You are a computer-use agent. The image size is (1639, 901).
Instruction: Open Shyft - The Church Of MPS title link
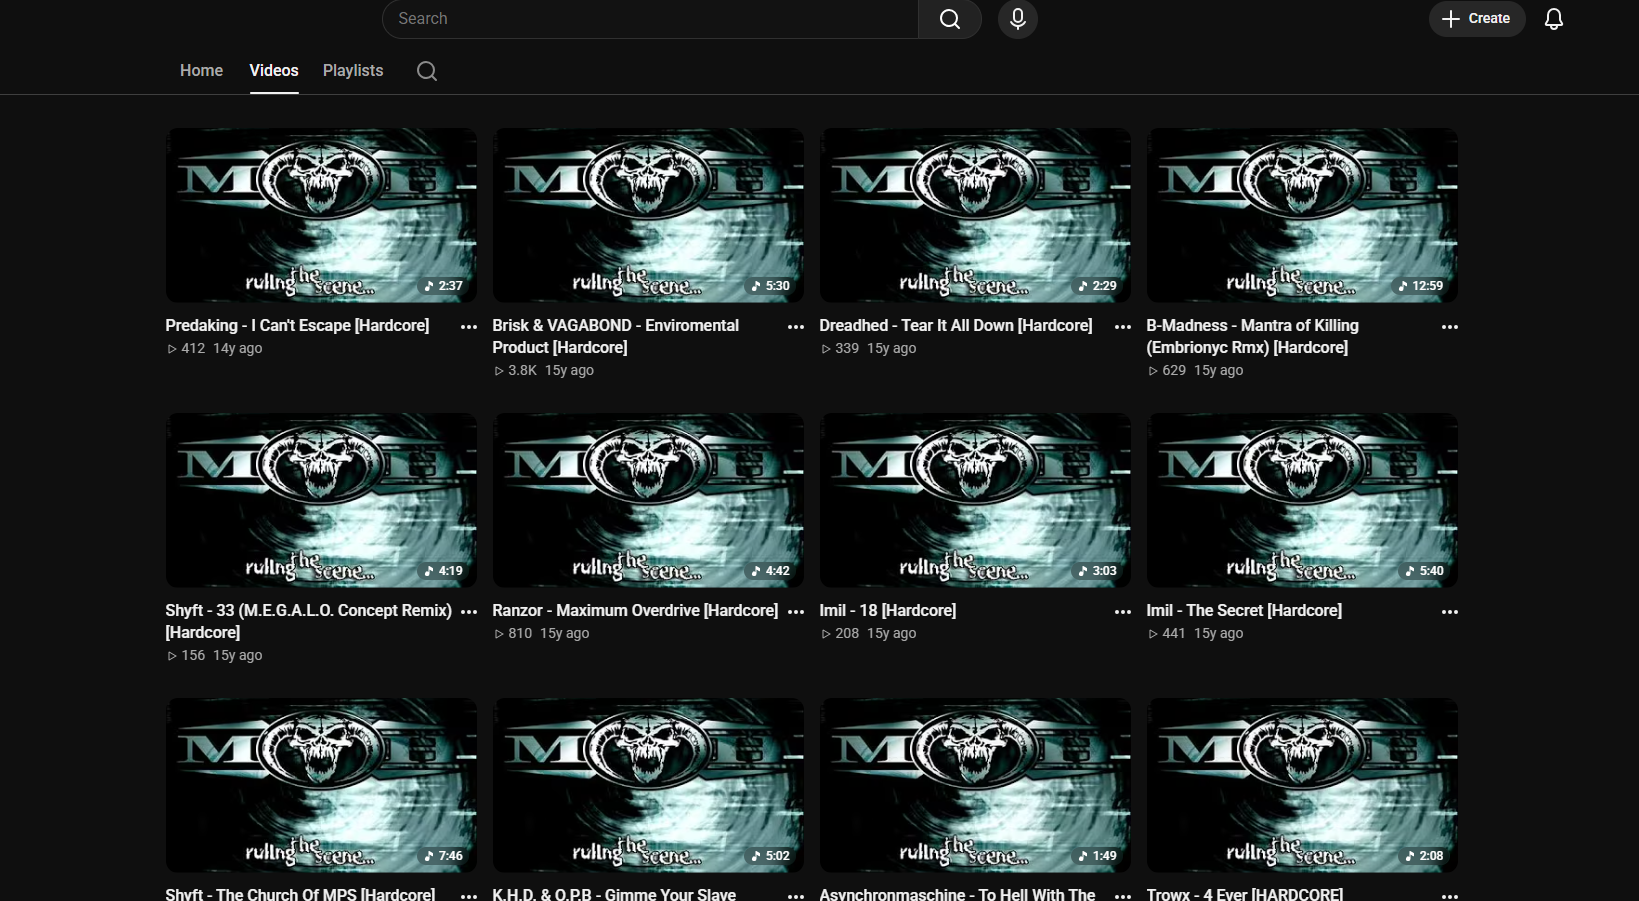click(x=300, y=894)
